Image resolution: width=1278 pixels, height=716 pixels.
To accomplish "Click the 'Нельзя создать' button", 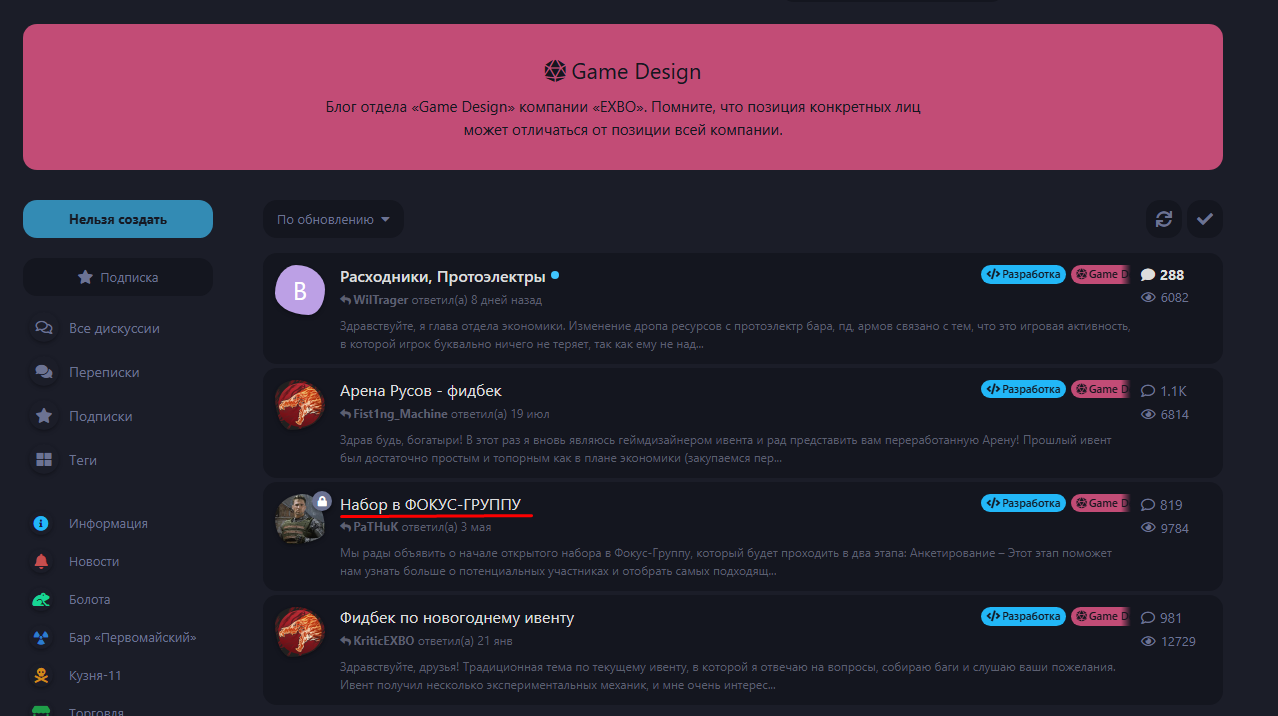I will pyautogui.click(x=118, y=219).
